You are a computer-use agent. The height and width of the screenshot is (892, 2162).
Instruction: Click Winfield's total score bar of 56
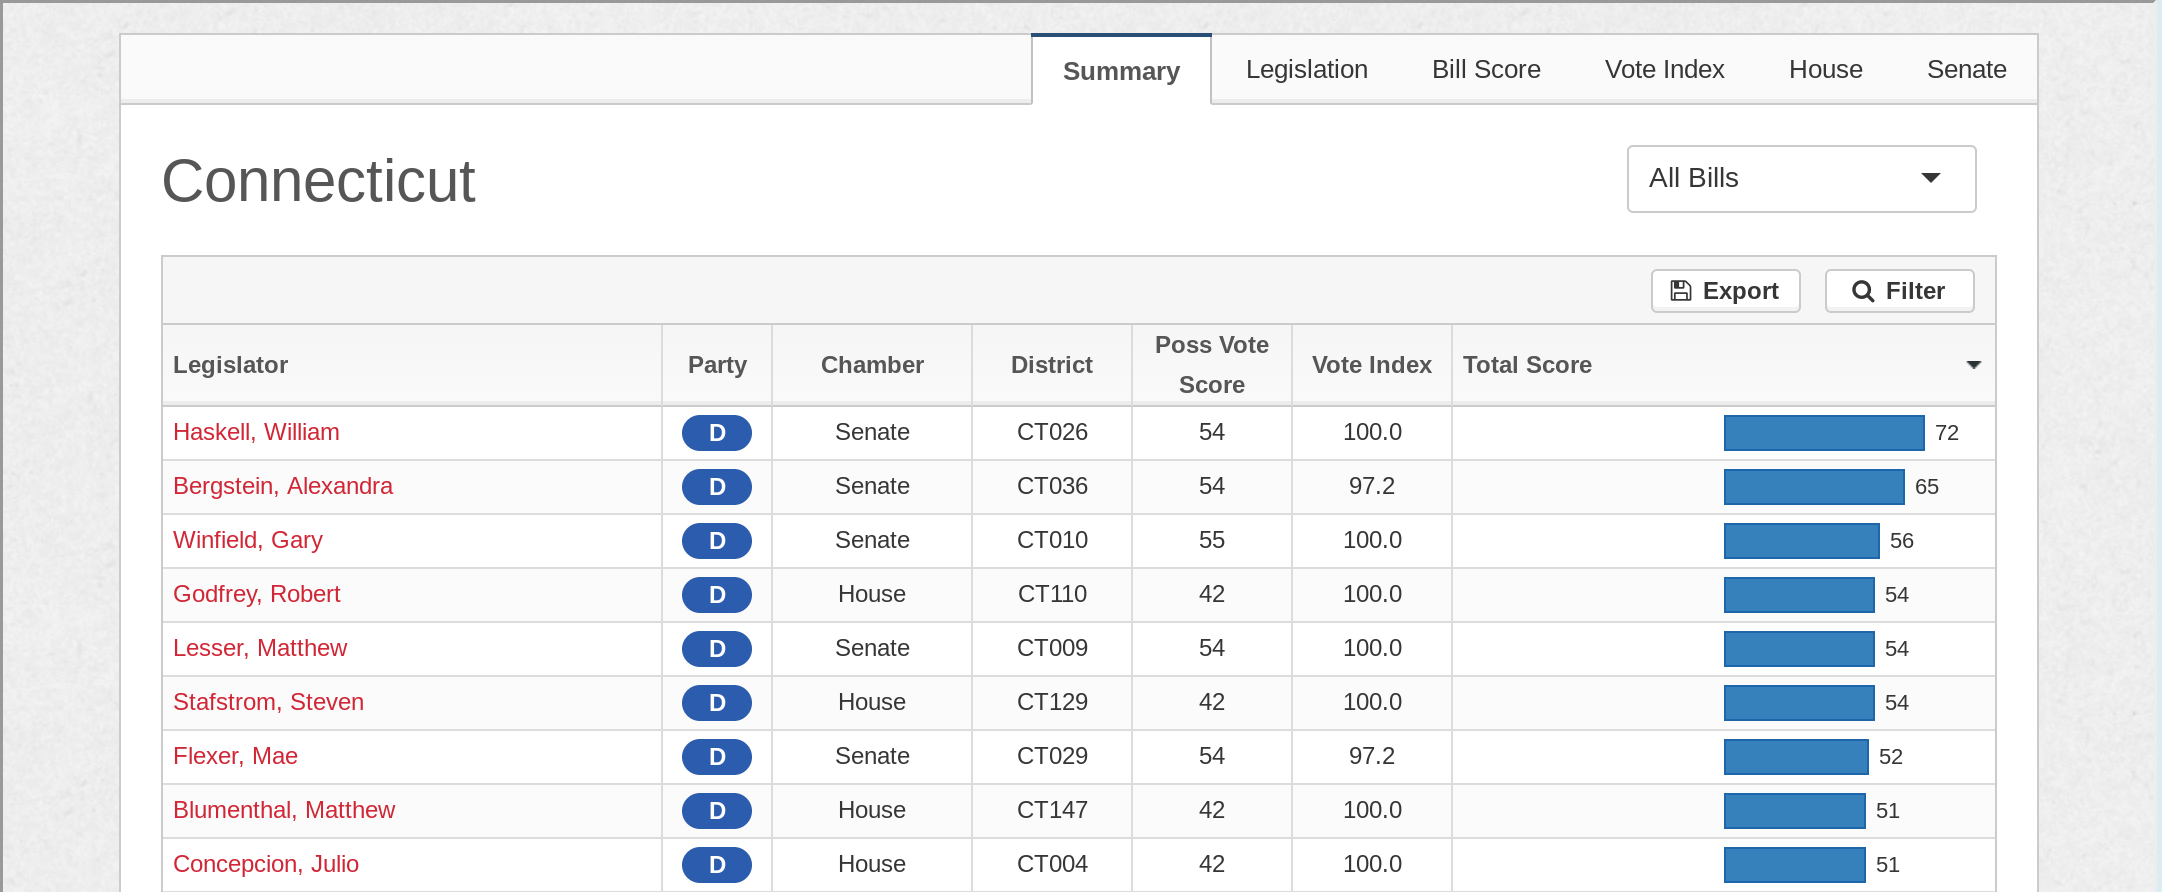coord(1802,541)
